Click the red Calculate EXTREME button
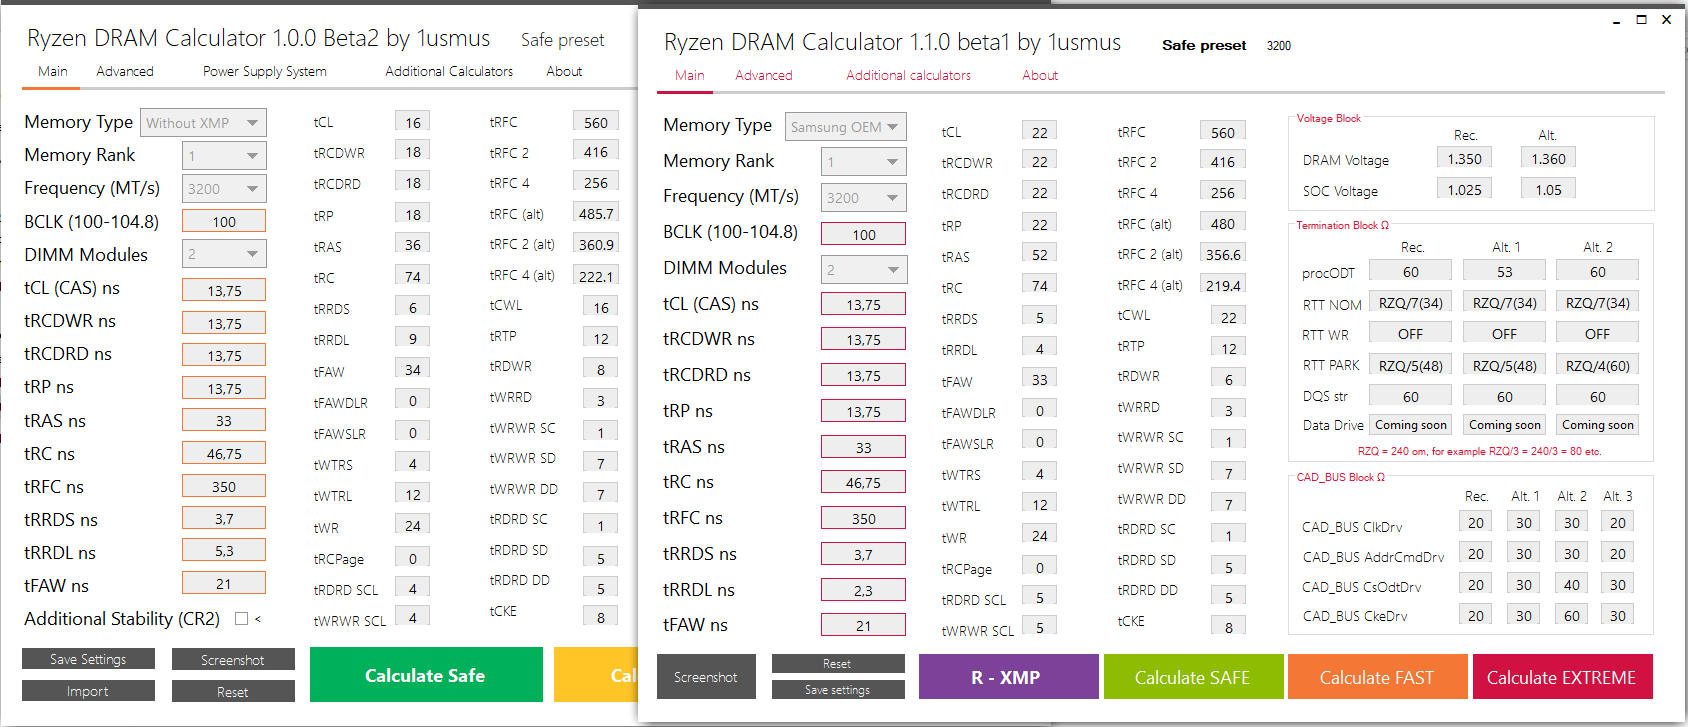Screen dimensions: 1688x727 point(1562,677)
